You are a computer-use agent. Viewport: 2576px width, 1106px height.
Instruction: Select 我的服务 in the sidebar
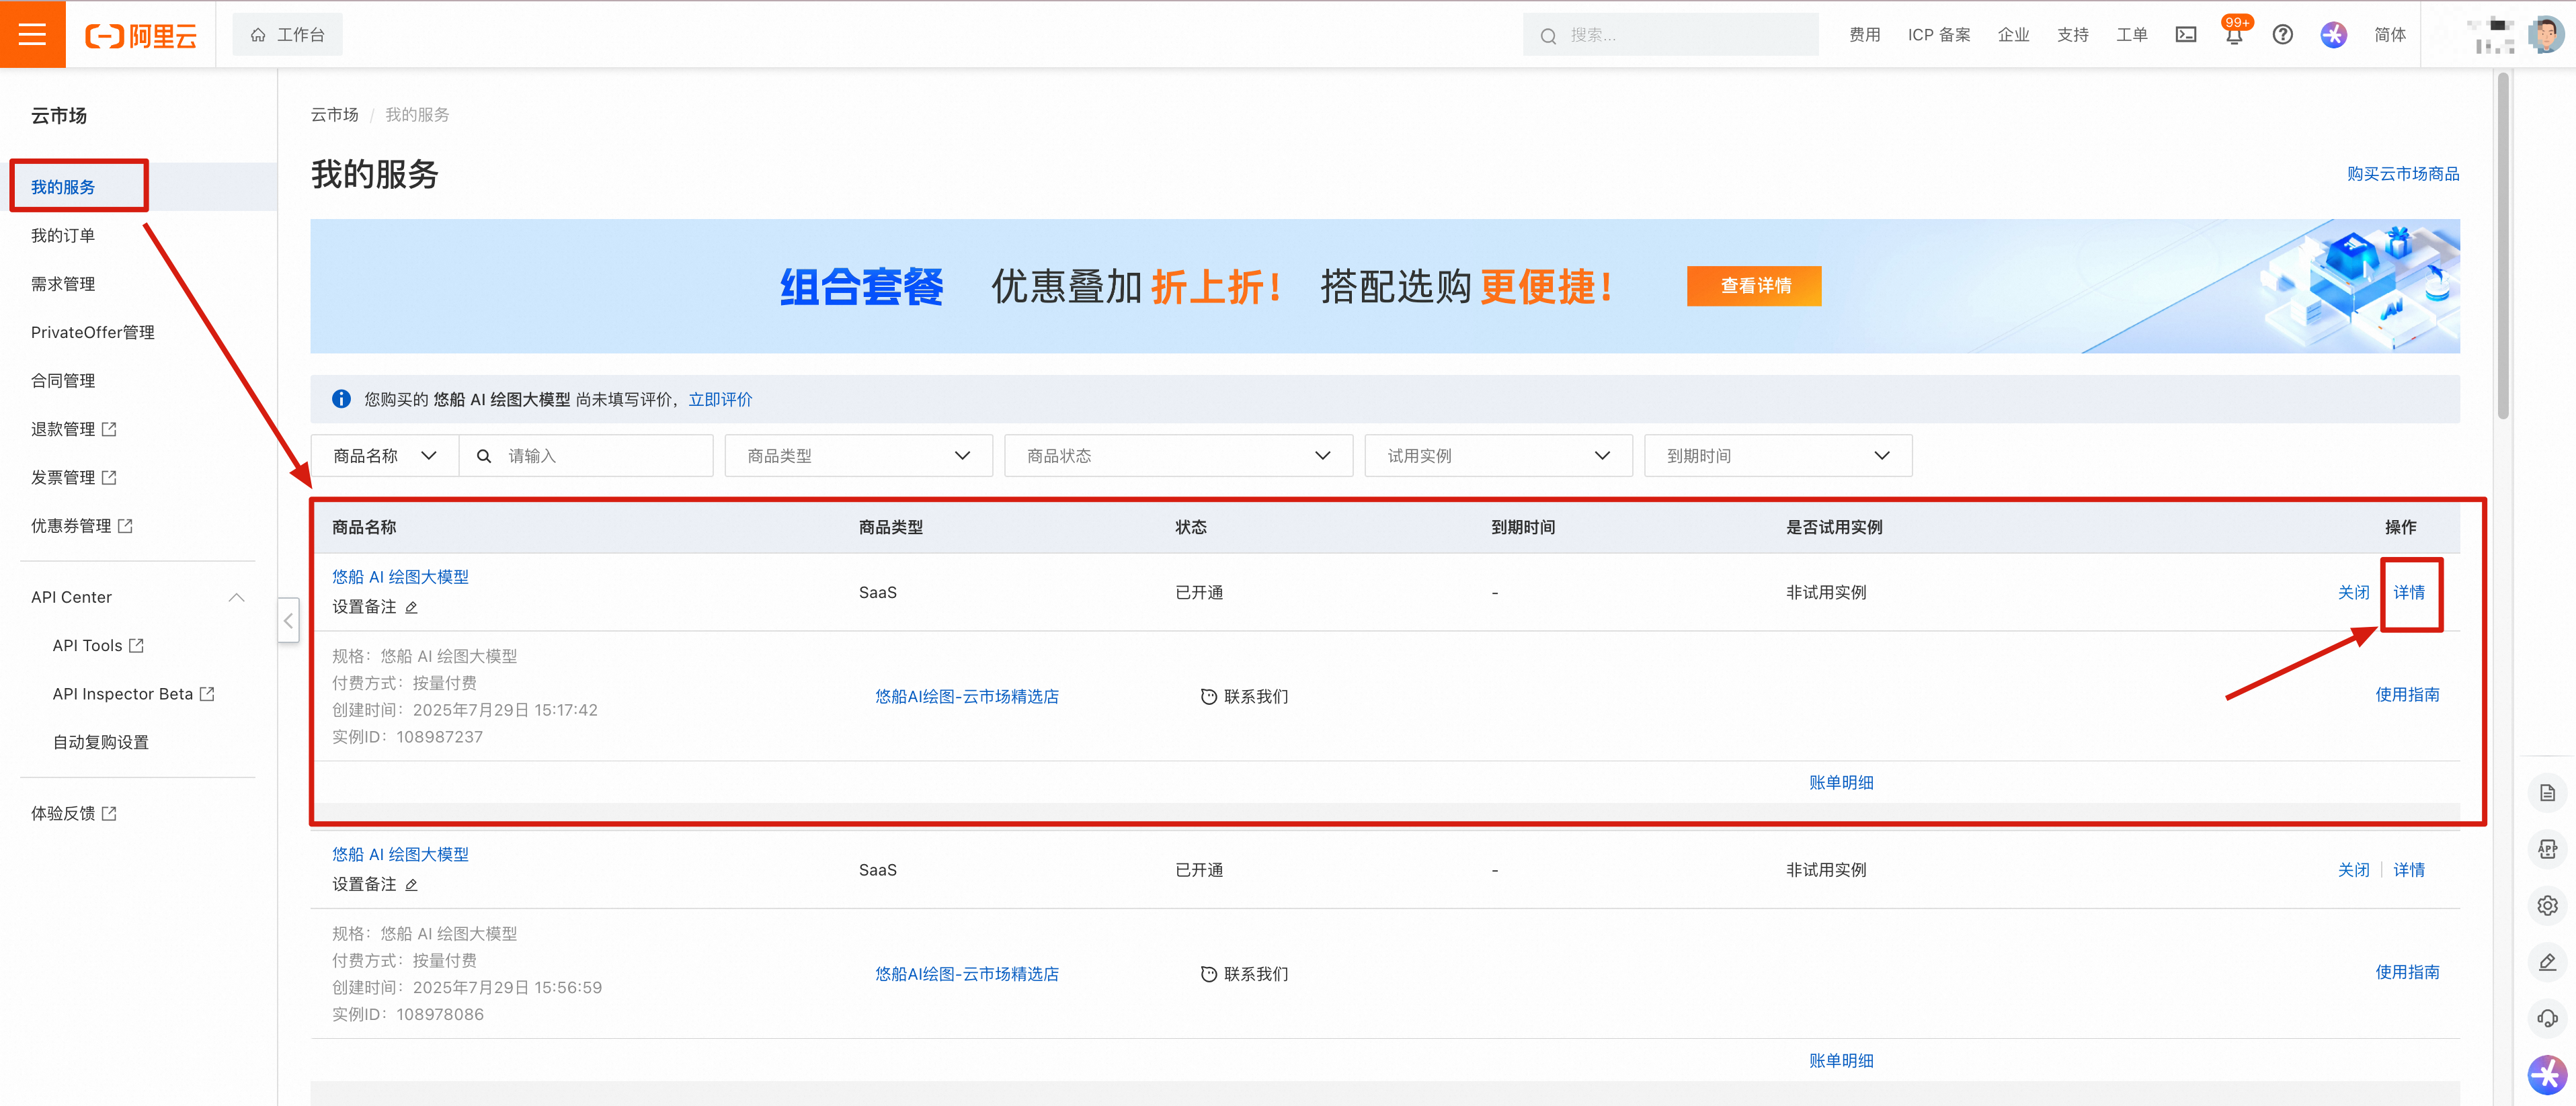click(x=63, y=187)
